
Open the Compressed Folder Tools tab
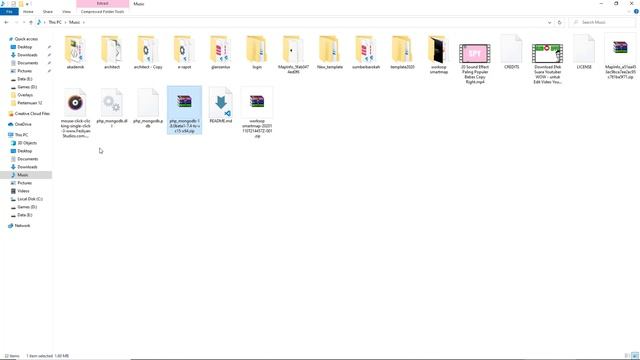pos(102,12)
